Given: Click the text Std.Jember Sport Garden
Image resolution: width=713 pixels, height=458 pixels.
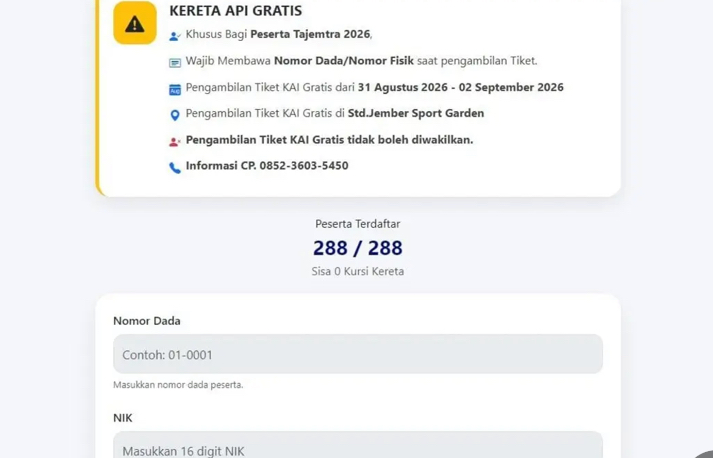Looking at the screenshot, I should point(416,113).
